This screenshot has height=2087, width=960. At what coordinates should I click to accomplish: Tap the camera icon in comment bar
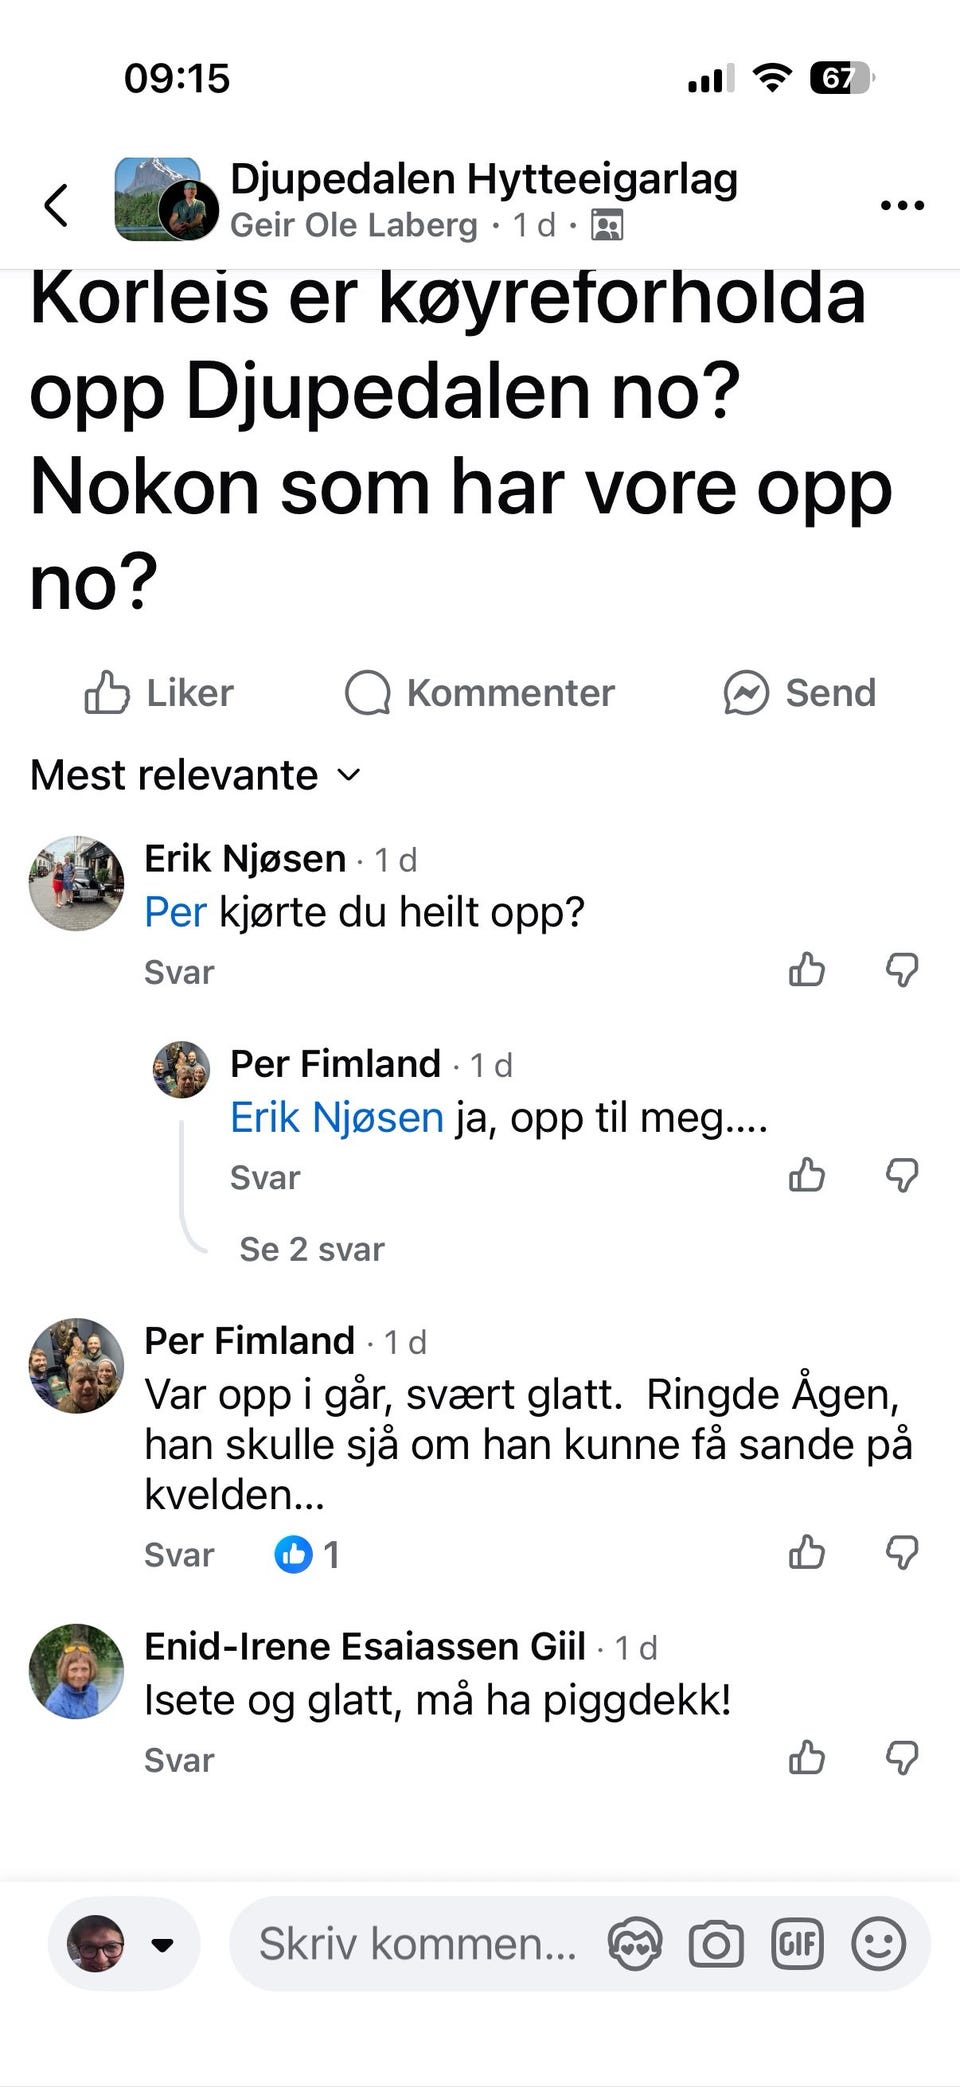tap(716, 1944)
